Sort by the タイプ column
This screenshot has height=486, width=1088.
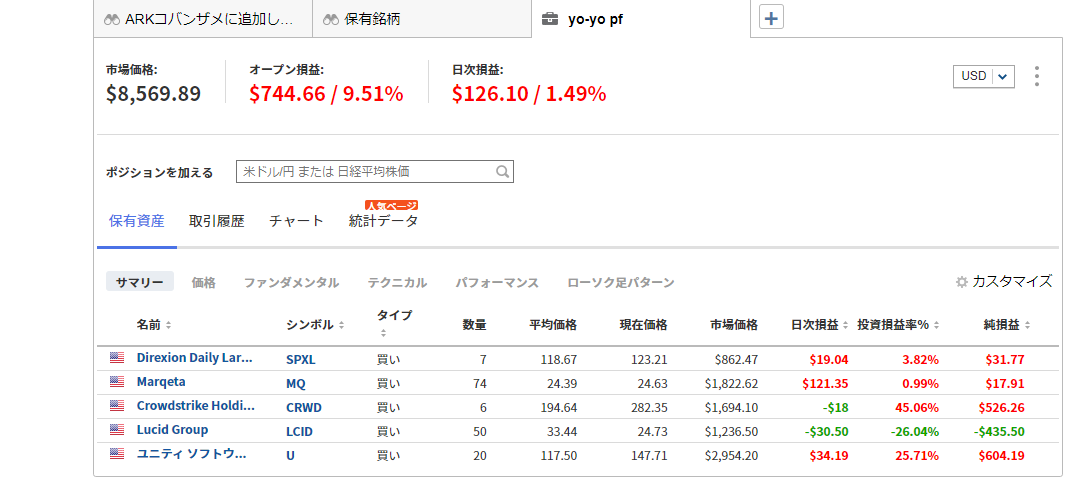(x=382, y=334)
